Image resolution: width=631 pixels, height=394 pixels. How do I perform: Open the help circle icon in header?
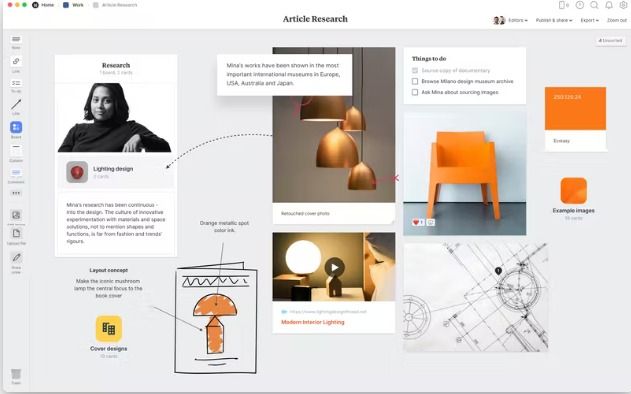(x=579, y=5)
